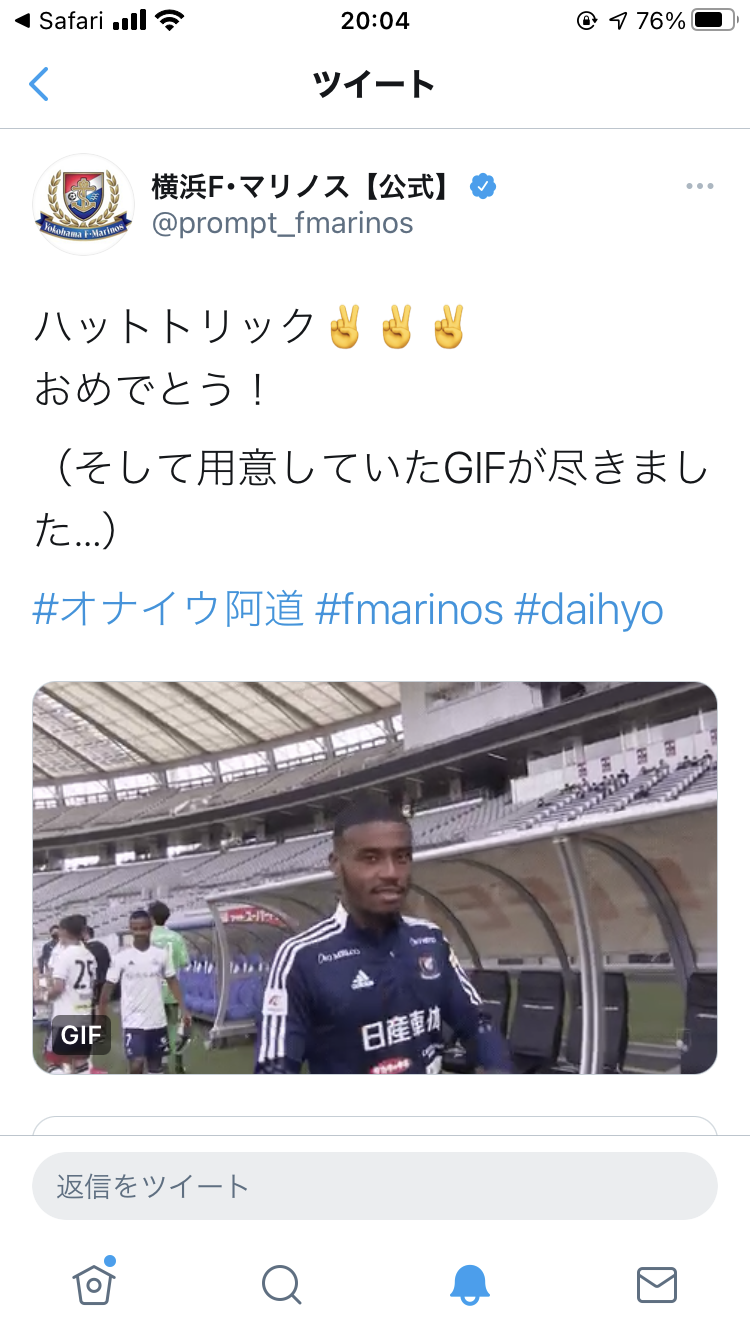Screen dimensions: 750x1334
Task: Open the #daihyo hashtag
Action: (x=588, y=609)
